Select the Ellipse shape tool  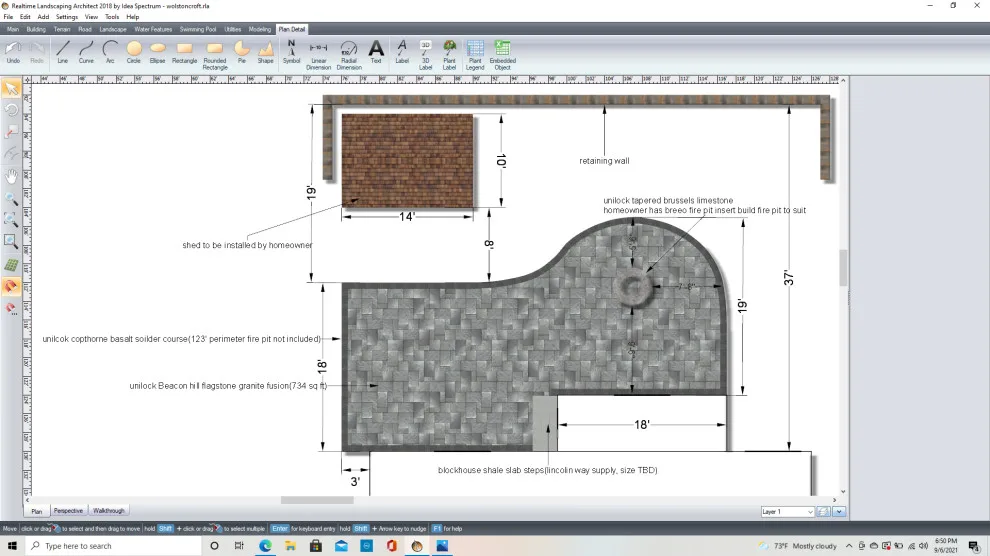[157, 52]
